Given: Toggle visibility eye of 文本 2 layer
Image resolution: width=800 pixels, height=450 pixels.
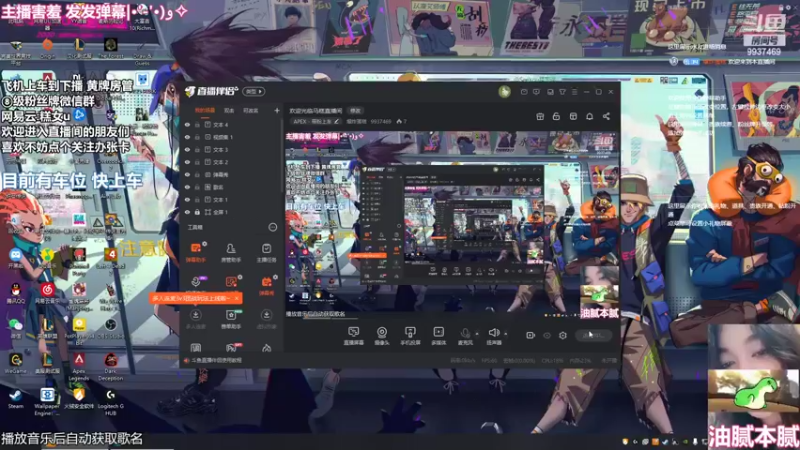Looking at the screenshot, I should [x=187, y=162].
